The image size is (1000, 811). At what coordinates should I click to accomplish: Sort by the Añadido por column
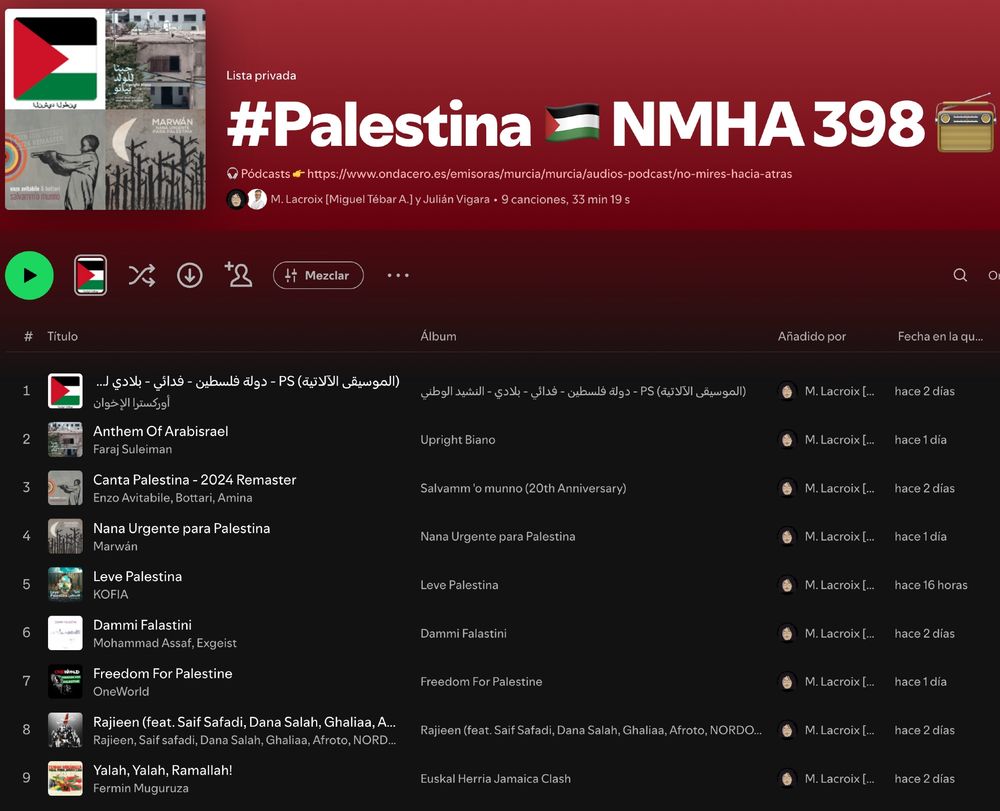pyautogui.click(x=812, y=336)
